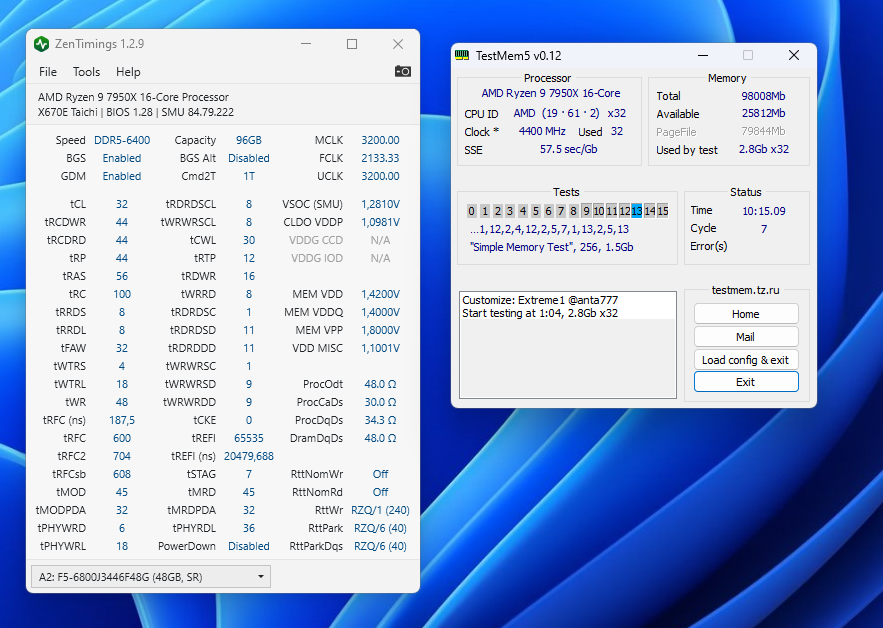Viewport: 883px width, 628px height.
Task: Open the File menu in ZenTimings
Action: point(48,72)
